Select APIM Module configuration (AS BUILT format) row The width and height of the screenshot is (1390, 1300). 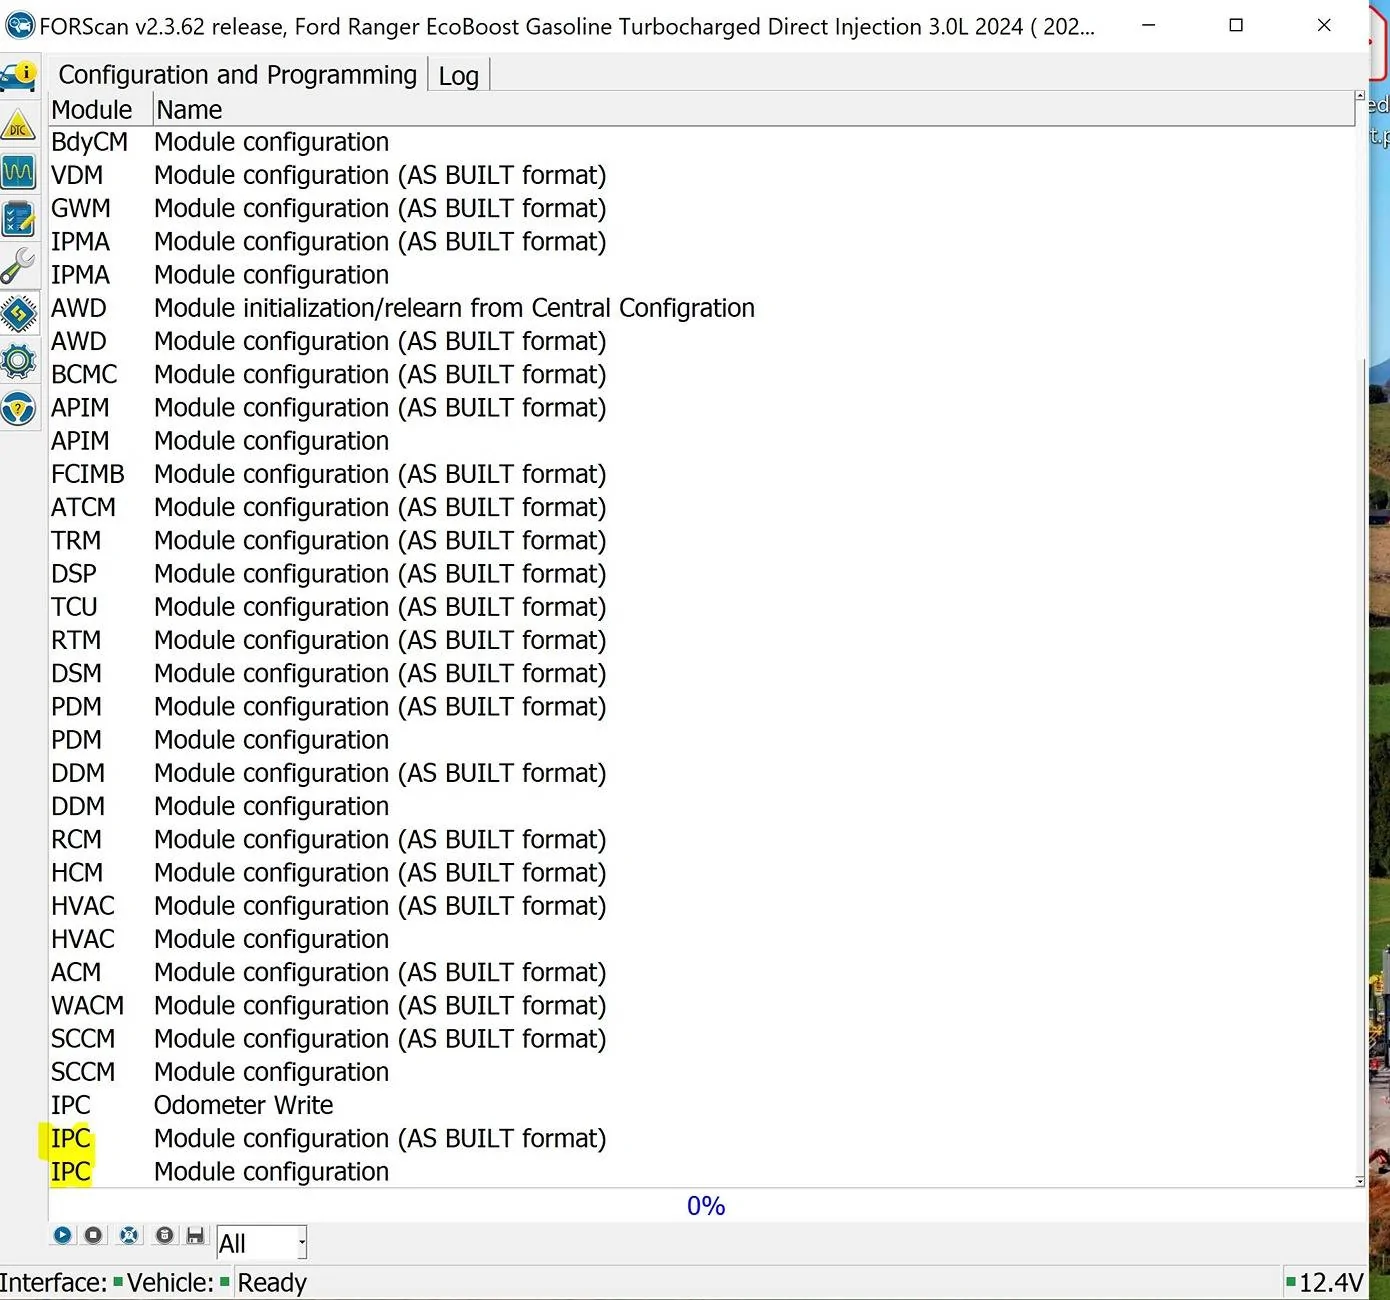700,407
